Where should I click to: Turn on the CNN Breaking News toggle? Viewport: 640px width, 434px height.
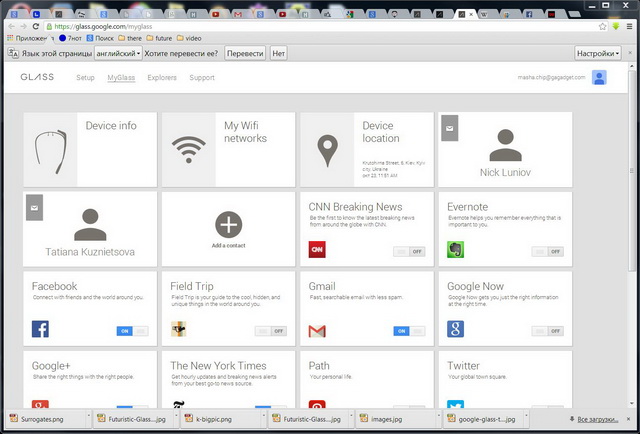(x=409, y=251)
